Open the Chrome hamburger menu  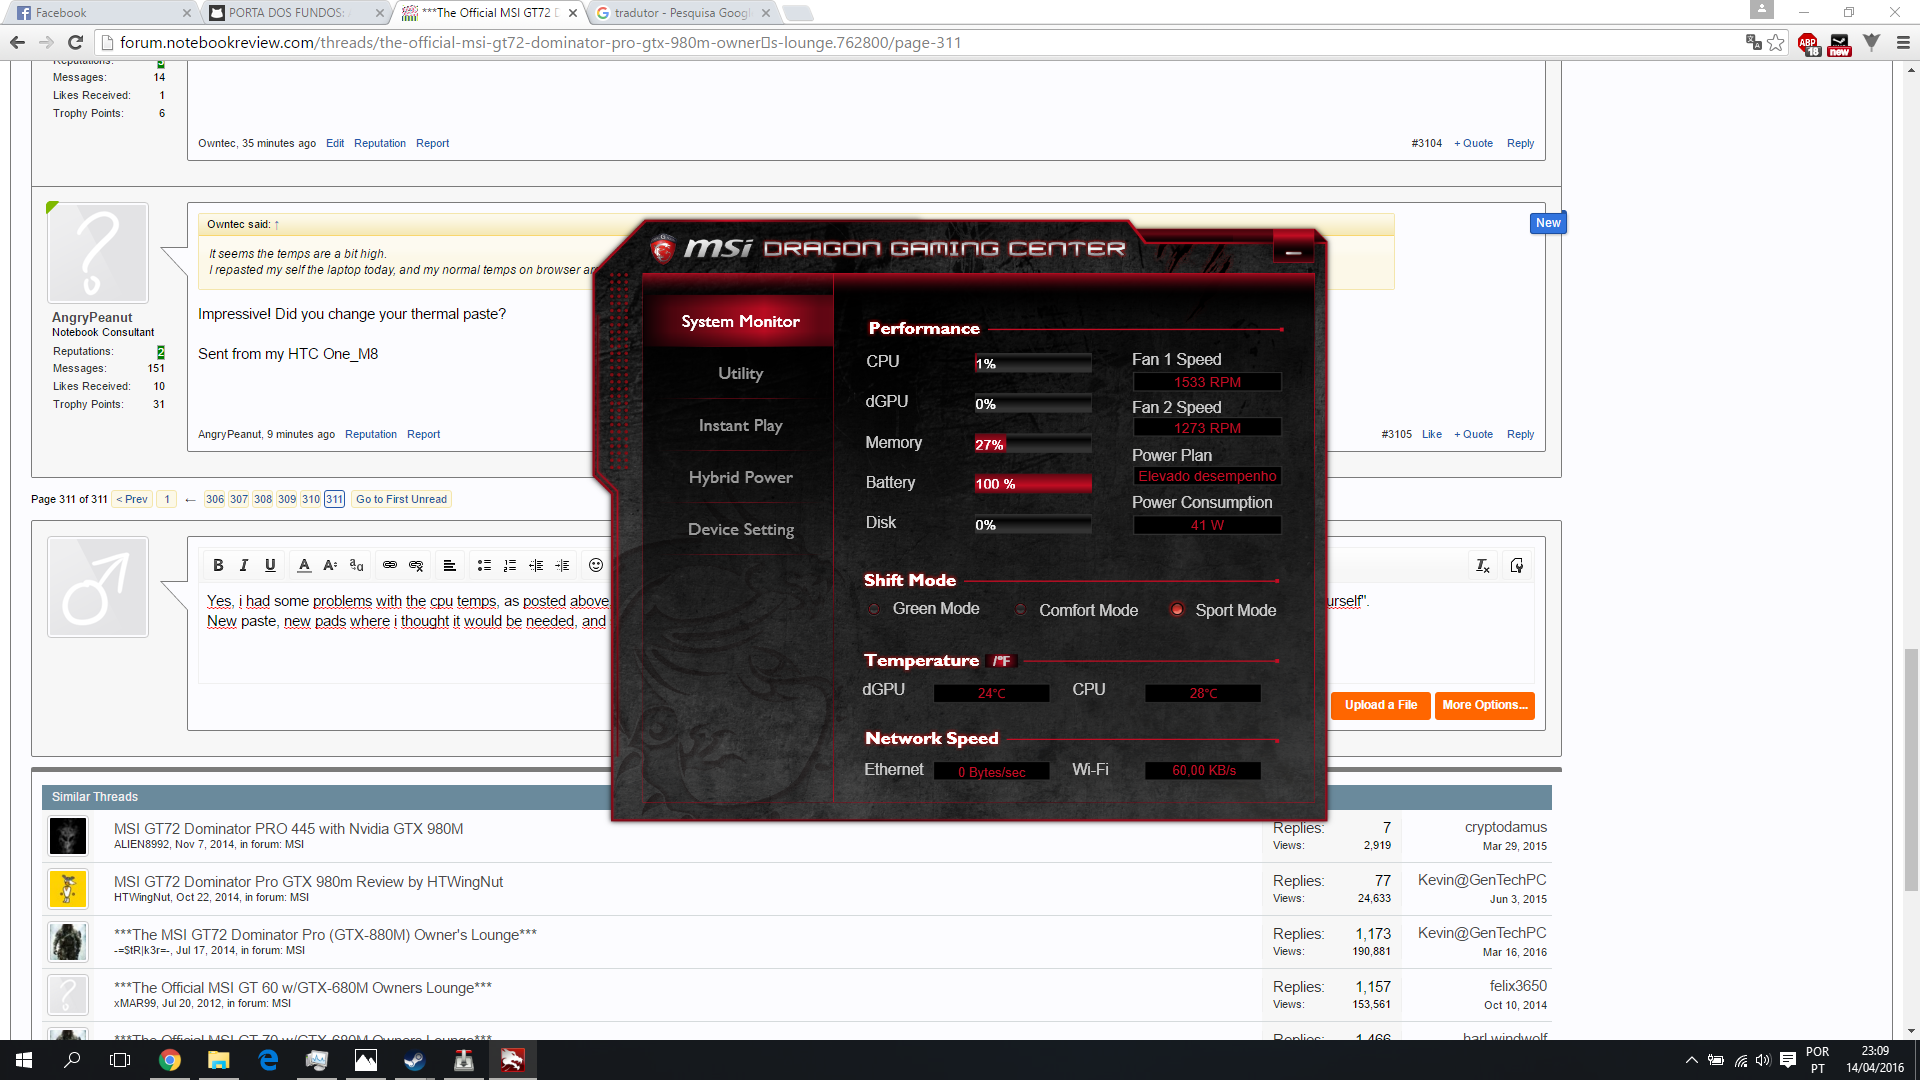pos(1902,42)
